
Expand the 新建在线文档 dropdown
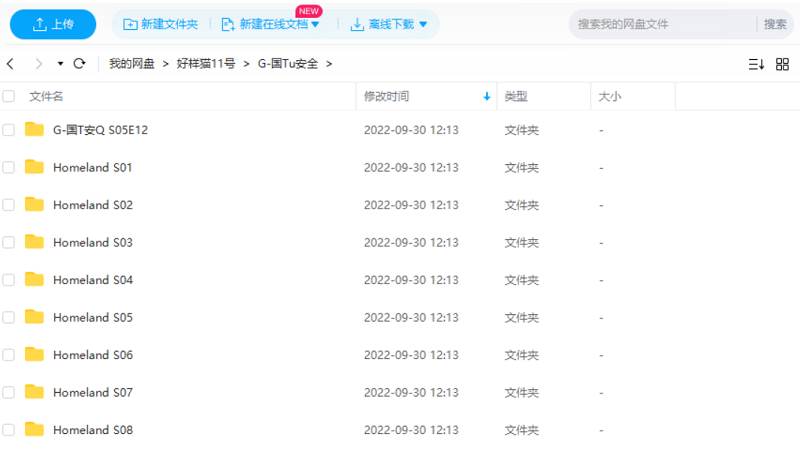316,25
